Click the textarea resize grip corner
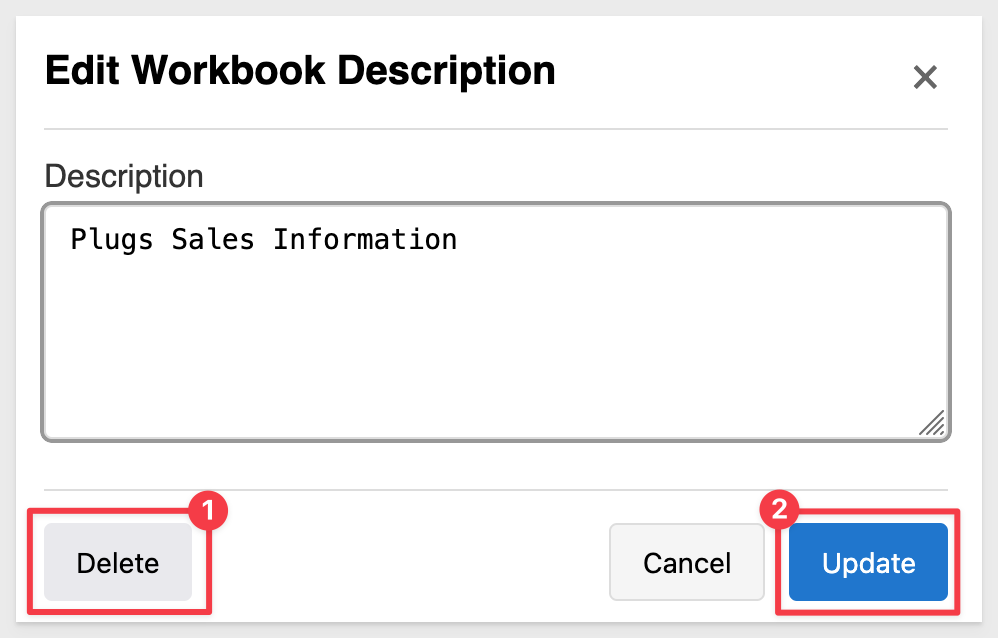 (x=932, y=423)
